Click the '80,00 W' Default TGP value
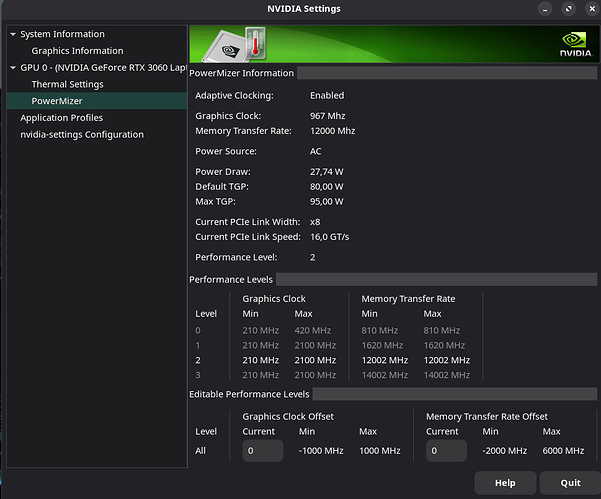The height and width of the screenshot is (499, 601). tap(327, 187)
